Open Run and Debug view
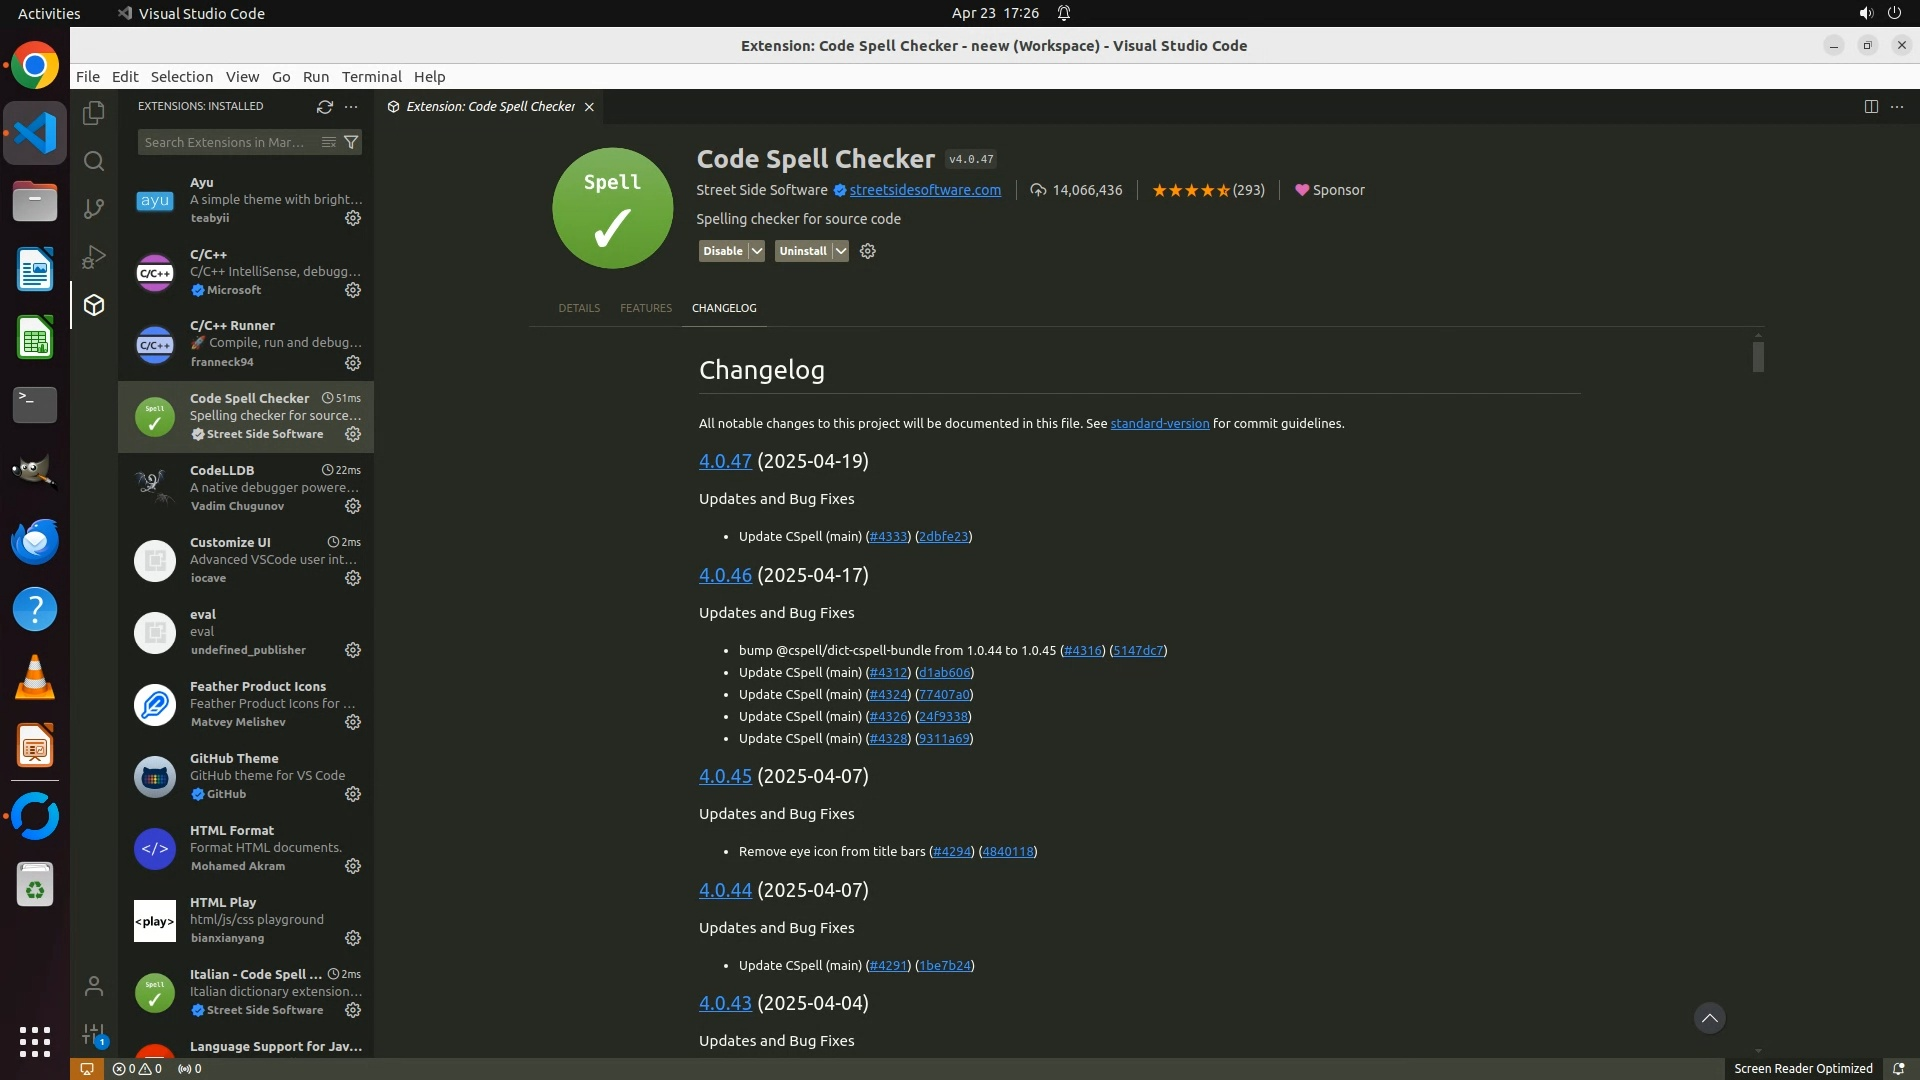 pyautogui.click(x=94, y=257)
